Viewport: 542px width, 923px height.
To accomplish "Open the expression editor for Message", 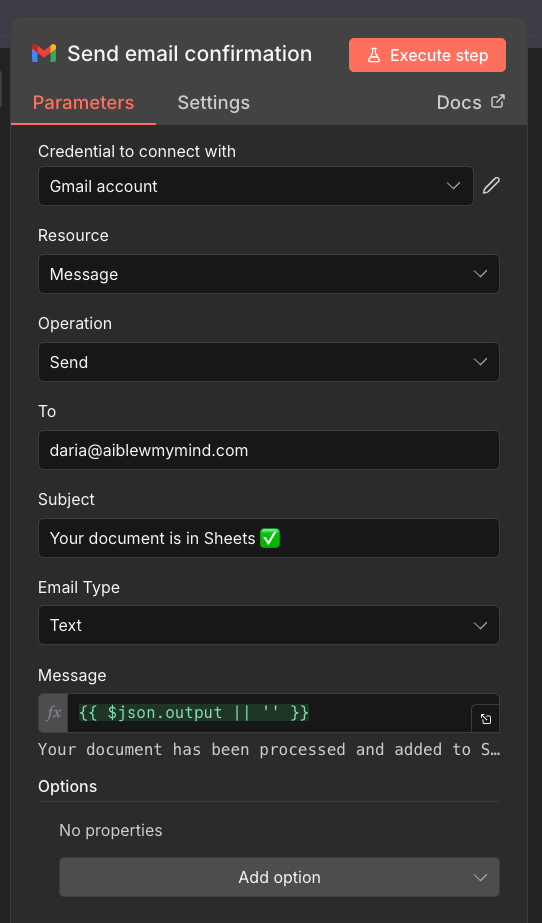I will click(x=486, y=719).
